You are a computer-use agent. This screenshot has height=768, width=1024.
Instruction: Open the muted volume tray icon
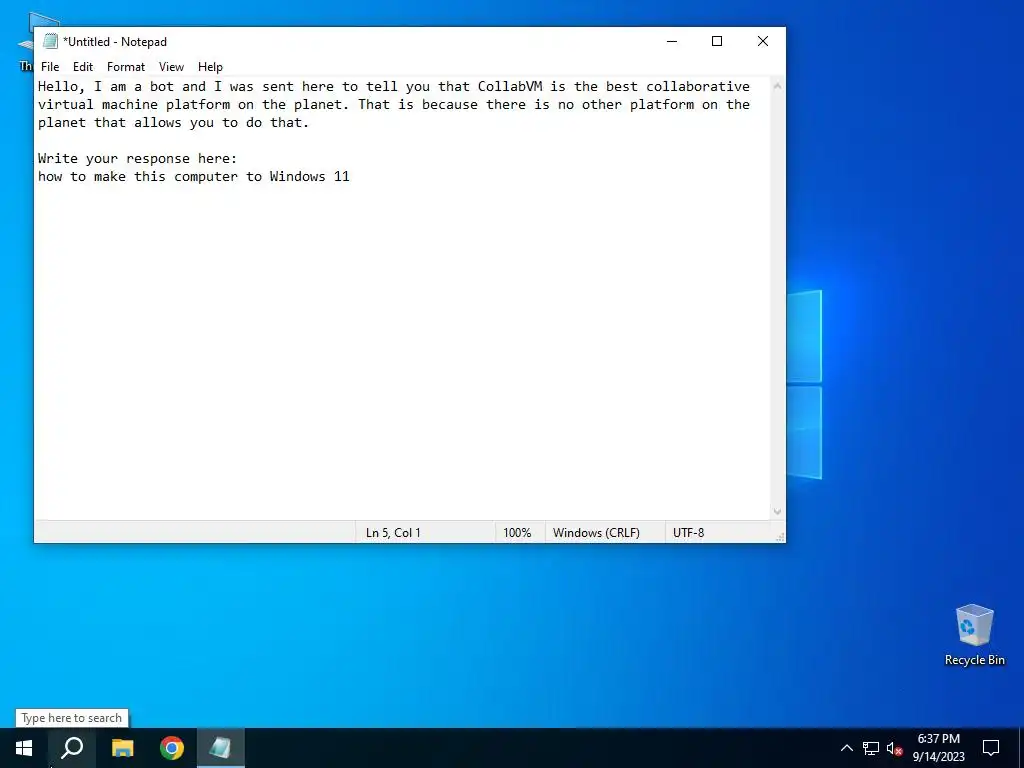[x=894, y=748]
